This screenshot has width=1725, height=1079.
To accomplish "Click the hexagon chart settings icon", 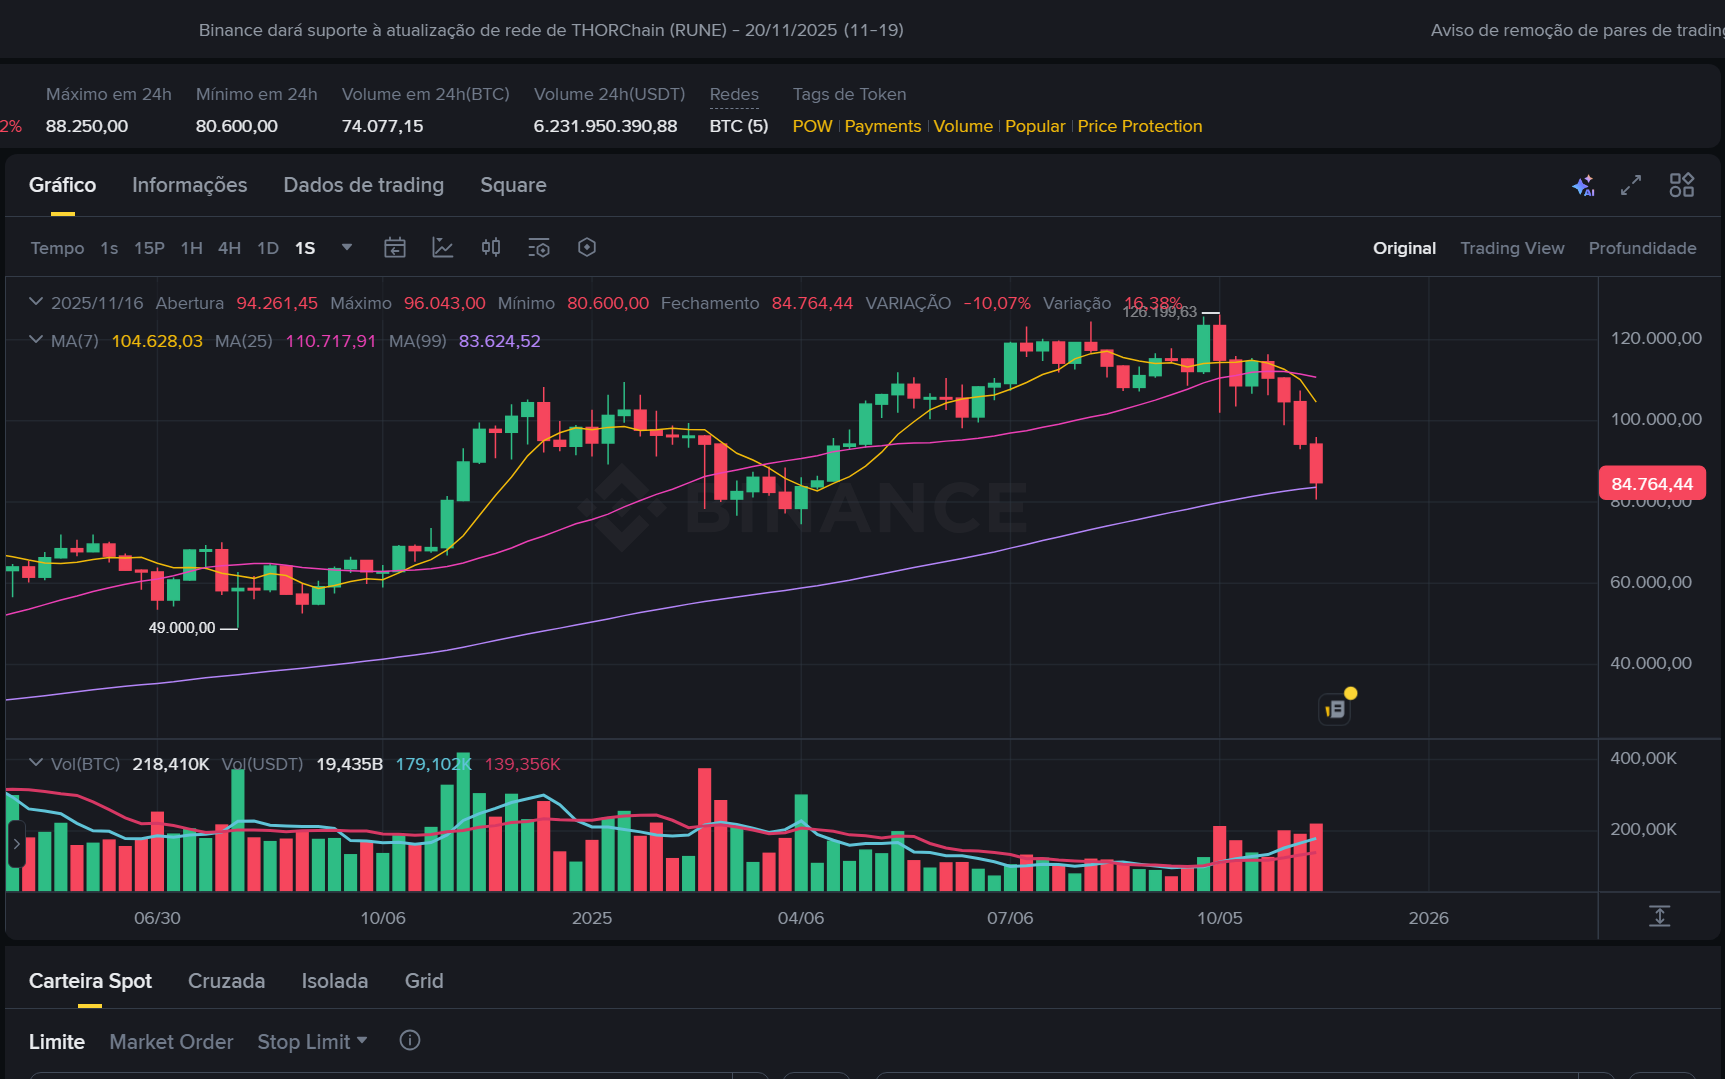I will point(587,248).
